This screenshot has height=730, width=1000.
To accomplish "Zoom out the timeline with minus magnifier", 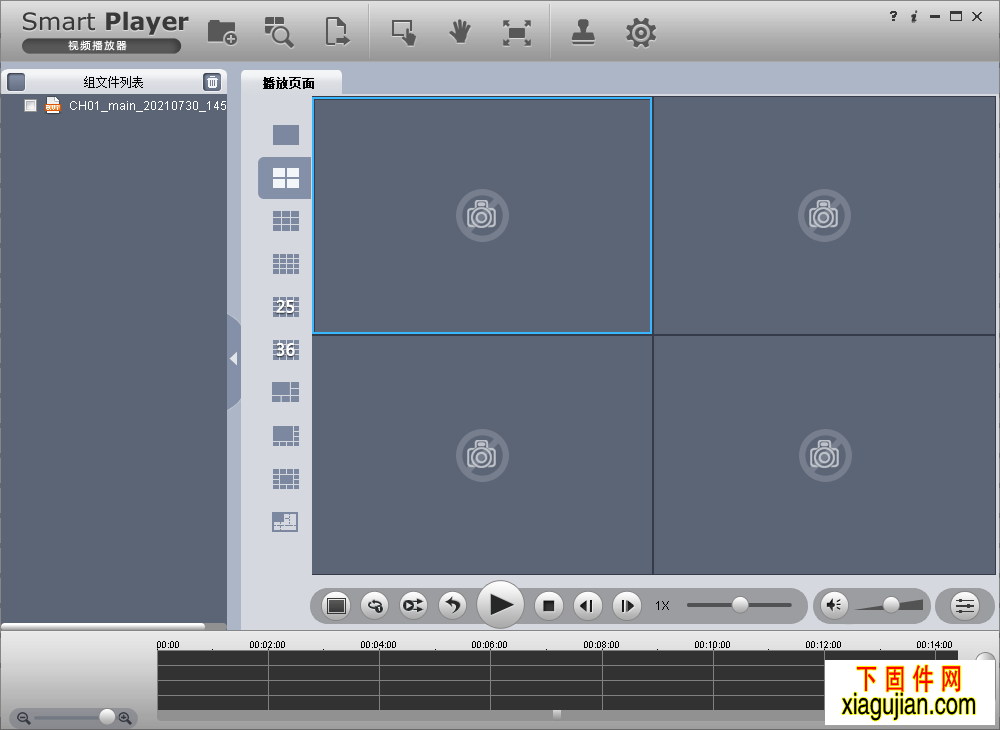I will pyautogui.click(x=24, y=718).
